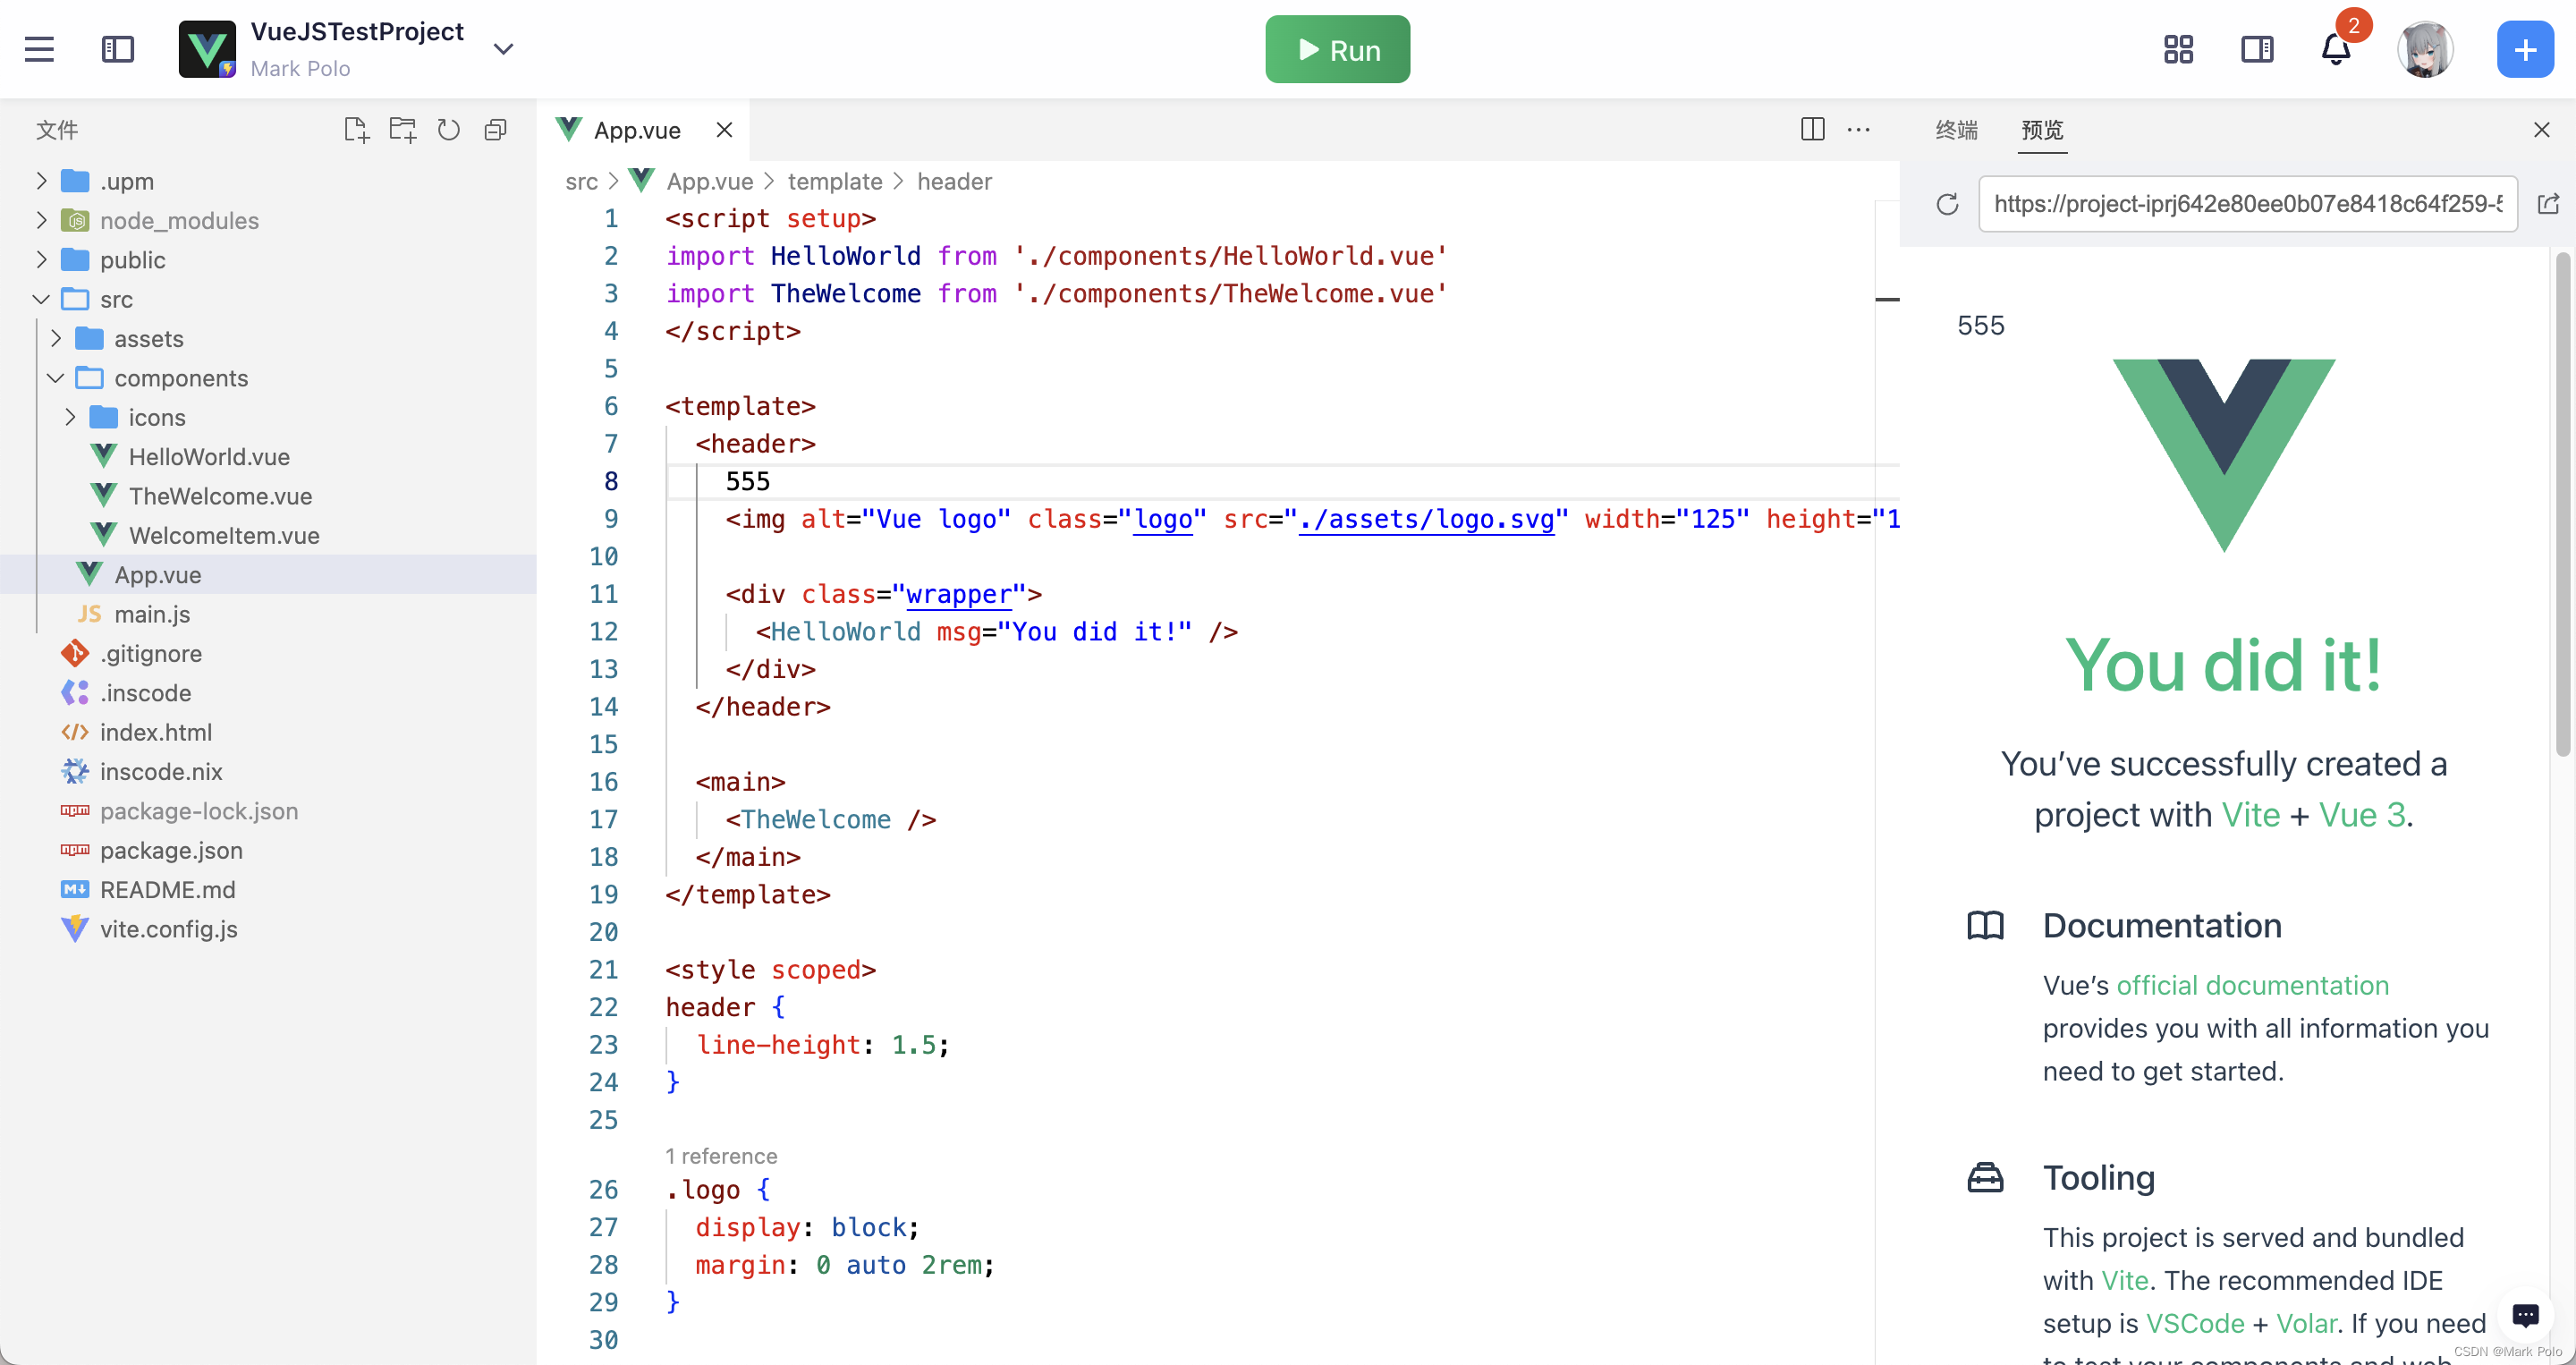Click ./assets/logo.svg path in code

pos(1426,519)
